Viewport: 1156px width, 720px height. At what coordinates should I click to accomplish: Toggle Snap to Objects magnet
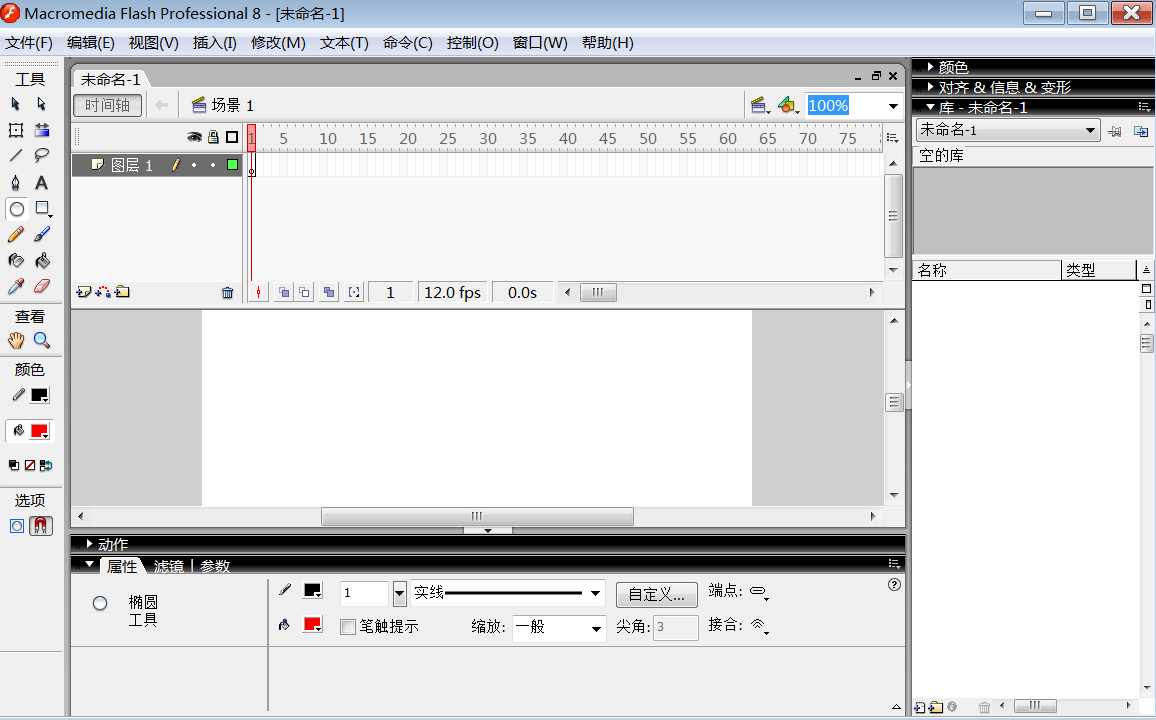(x=41, y=525)
